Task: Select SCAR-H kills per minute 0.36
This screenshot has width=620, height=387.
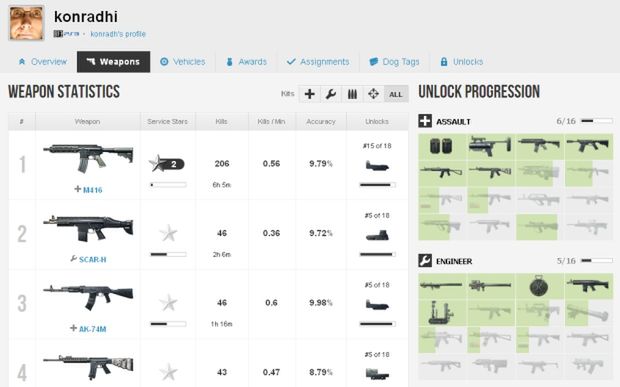Action: tap(271, 233)
